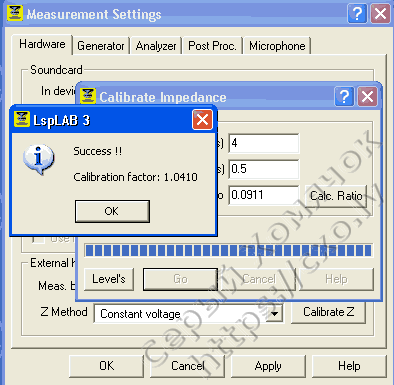Click OK in the LspLAB 3 dialog
The image size is (394, 385).
click(x=112, y=211)
